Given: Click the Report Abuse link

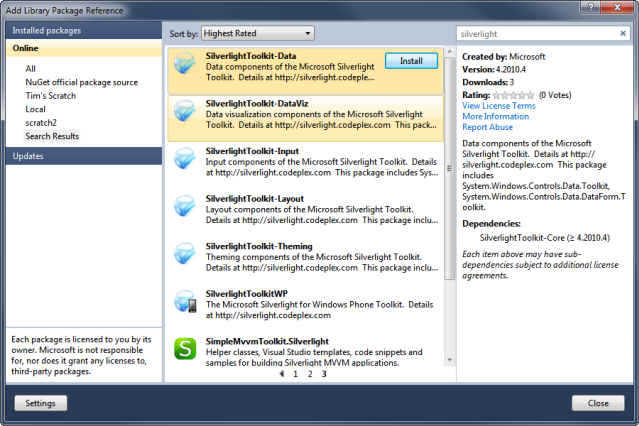Looking at the screenshot, I should pyautogui.click(x=487, y=127).
